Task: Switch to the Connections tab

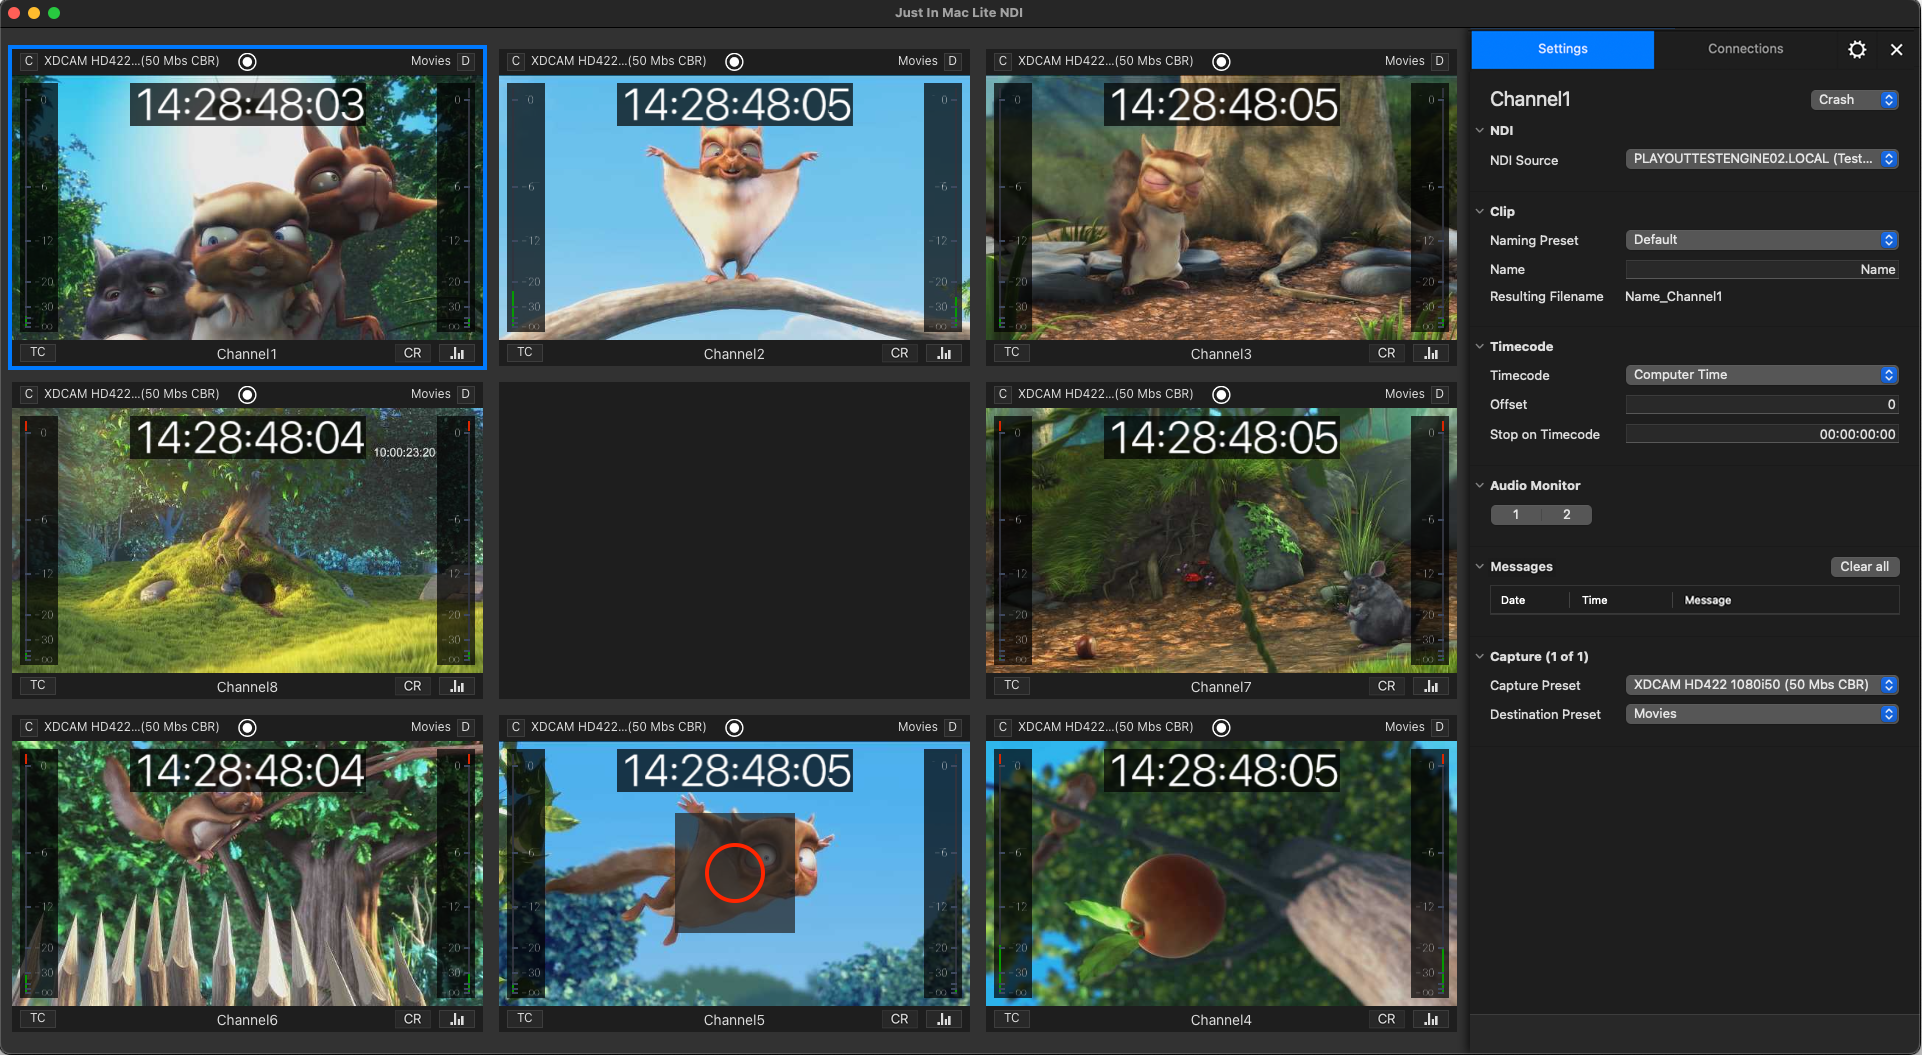Action: click(1745, 49)
